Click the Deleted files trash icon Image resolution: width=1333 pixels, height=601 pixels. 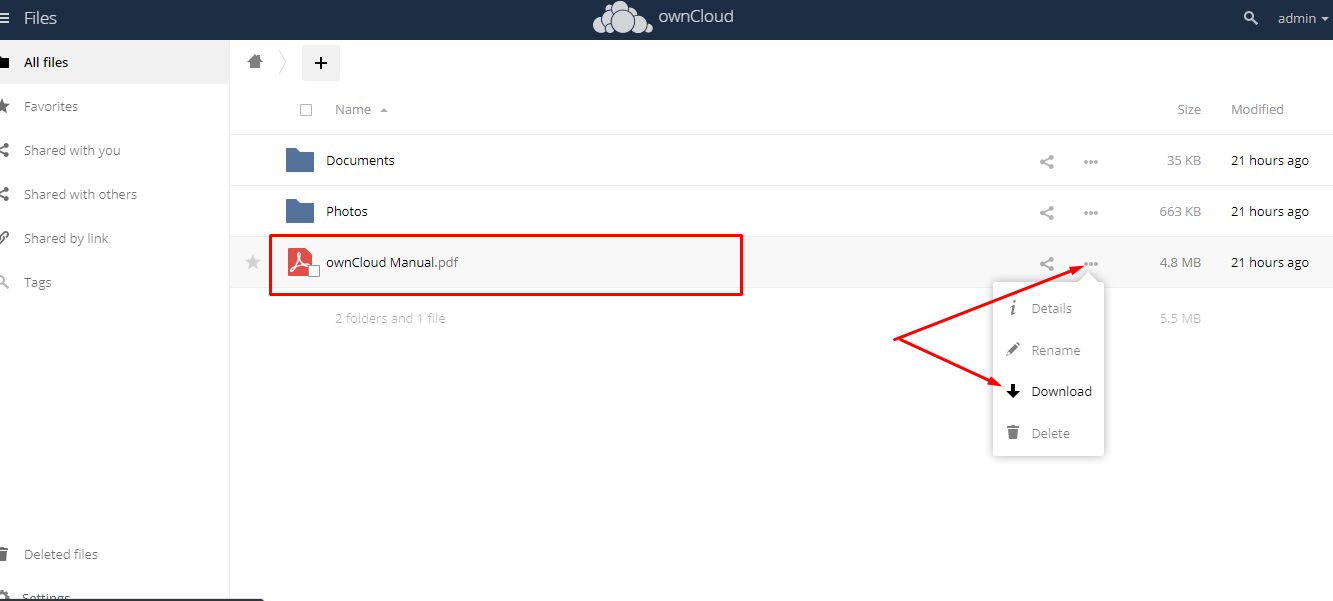coord(10,554)
